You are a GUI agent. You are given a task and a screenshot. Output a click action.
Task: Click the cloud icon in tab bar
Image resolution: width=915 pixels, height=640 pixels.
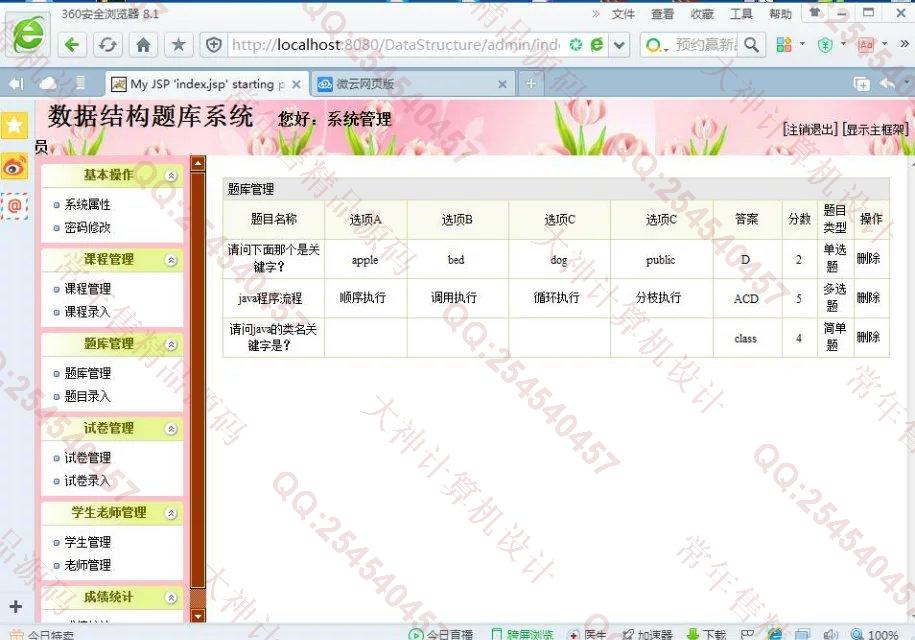(48, 84)
